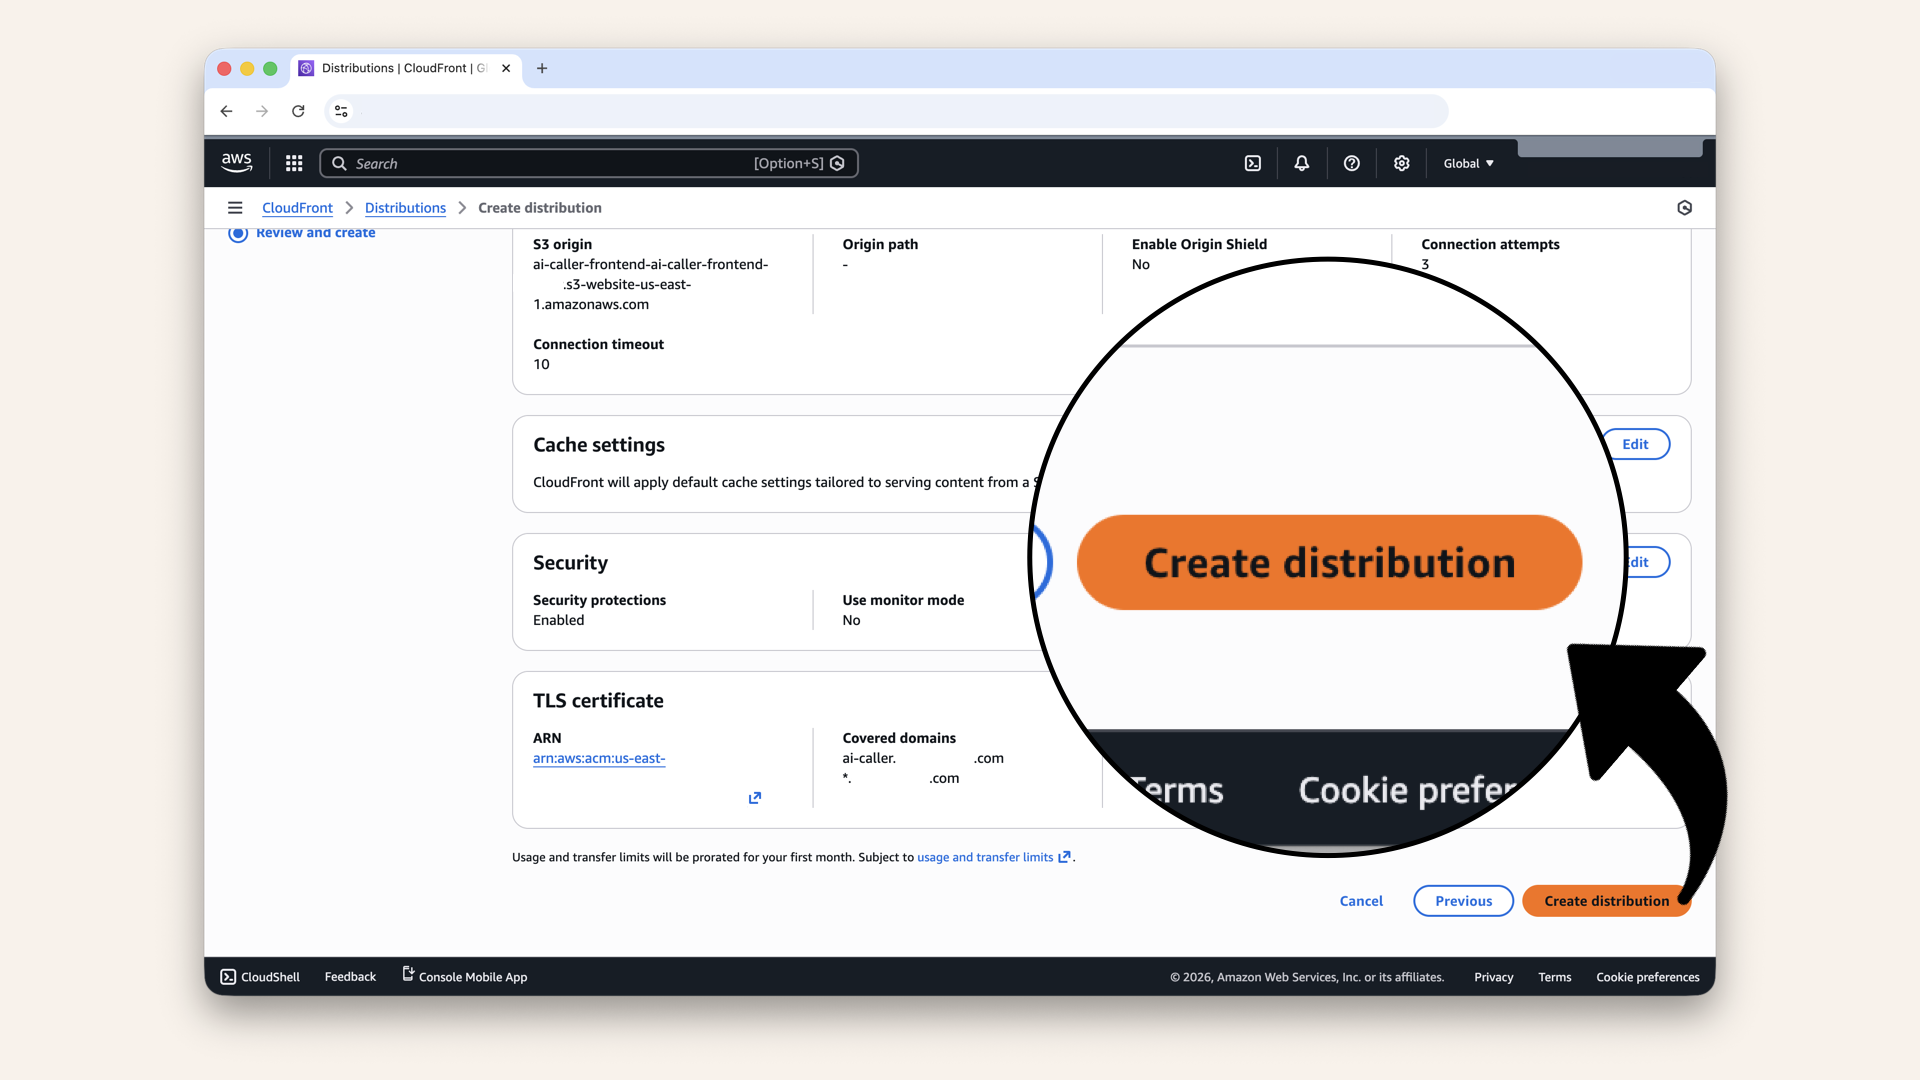Open the notifications bell

click(x=1301, y=163)
